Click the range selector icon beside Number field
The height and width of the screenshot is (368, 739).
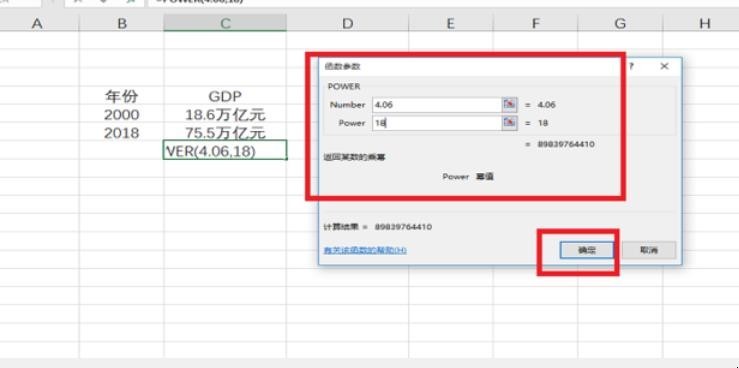click(x=509, y=105)
